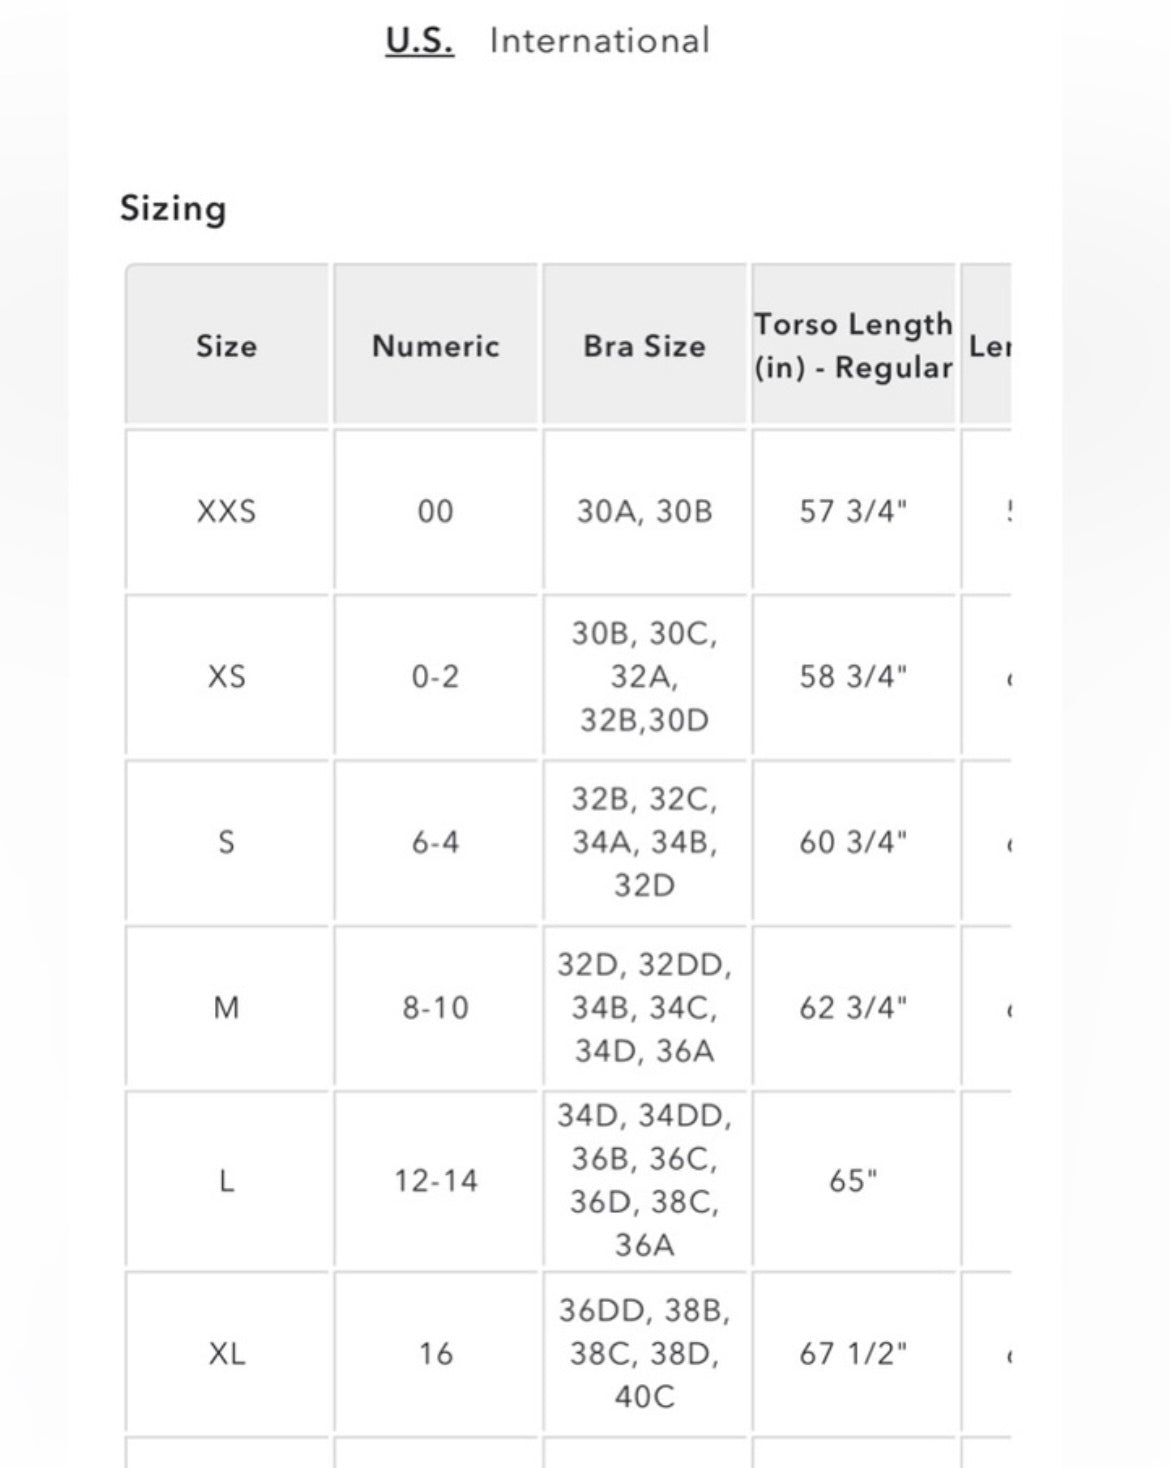This screenshot has width=1170, height=1468.
Task: Click the 57 3/4" torso length cell
Action: pyautogui.click(x=853, y=511)
